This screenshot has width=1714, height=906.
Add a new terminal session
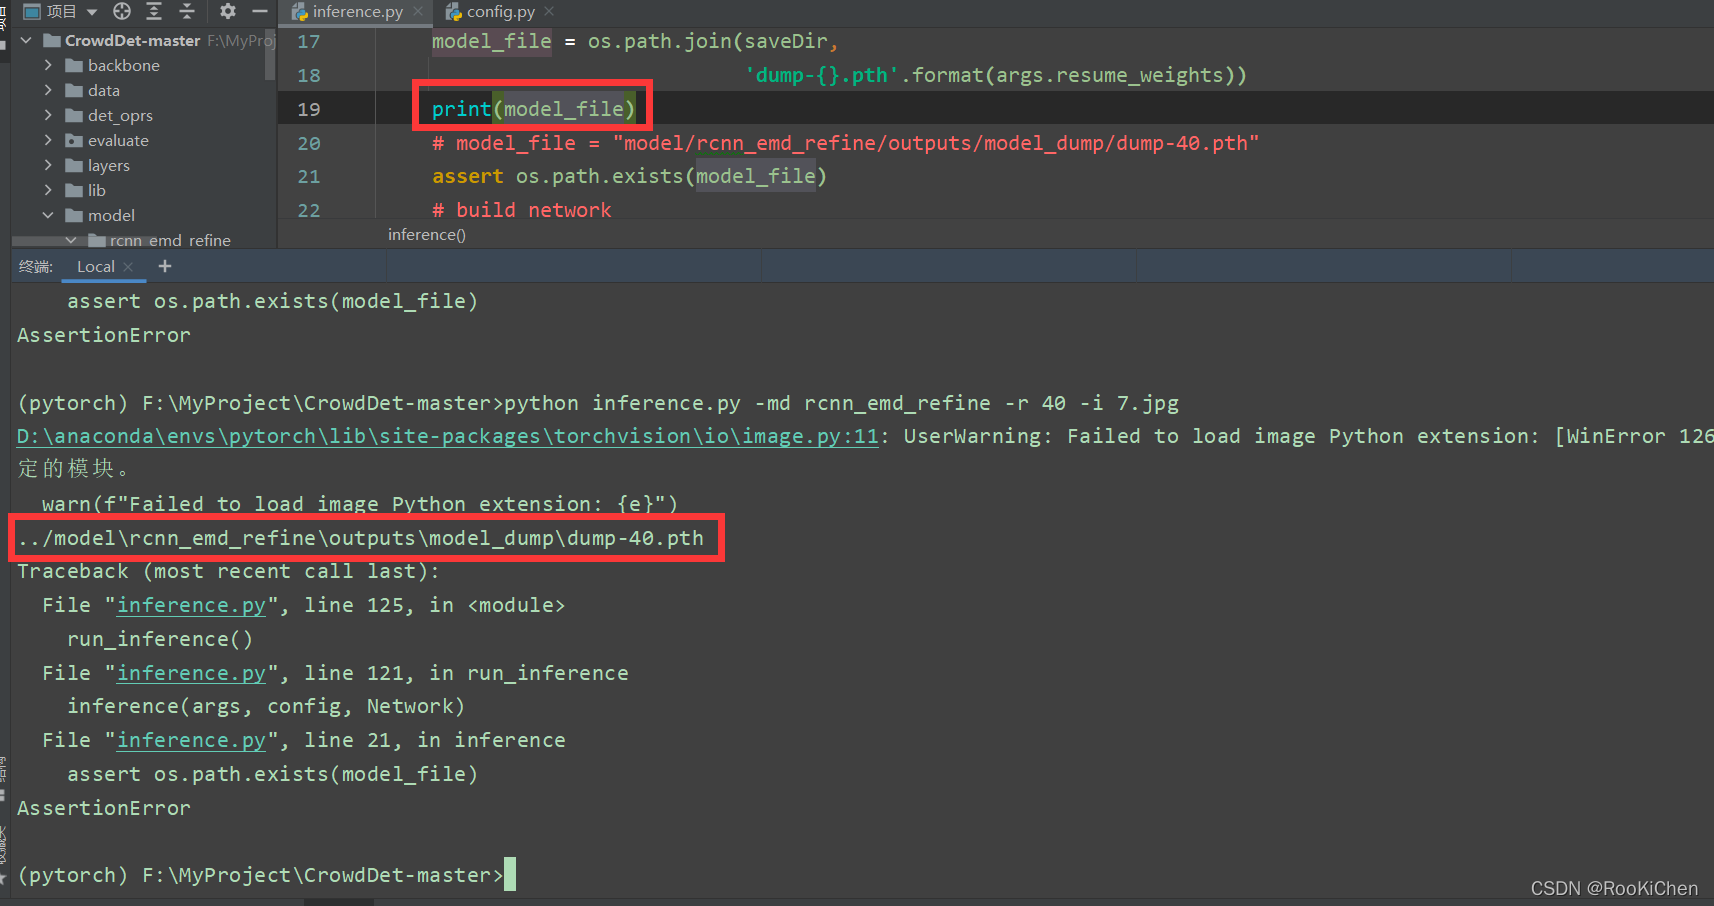(165, 266)
